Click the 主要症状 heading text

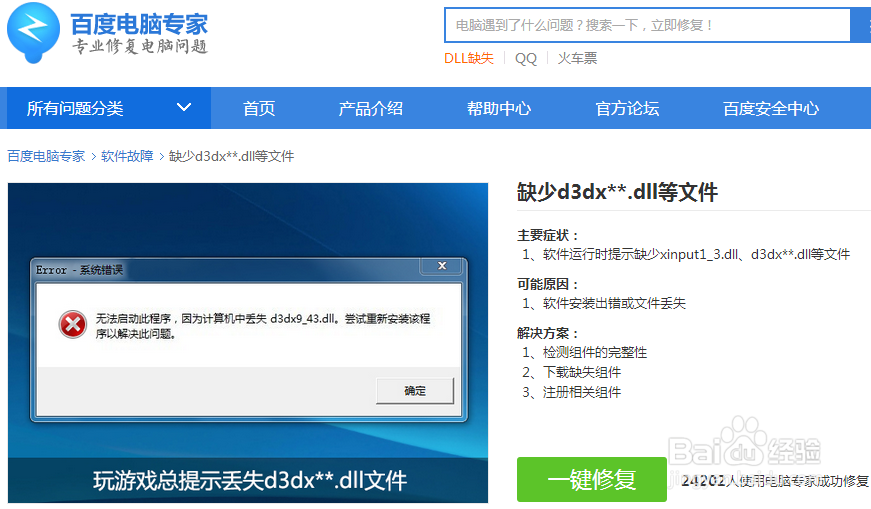tap(548, 235)
